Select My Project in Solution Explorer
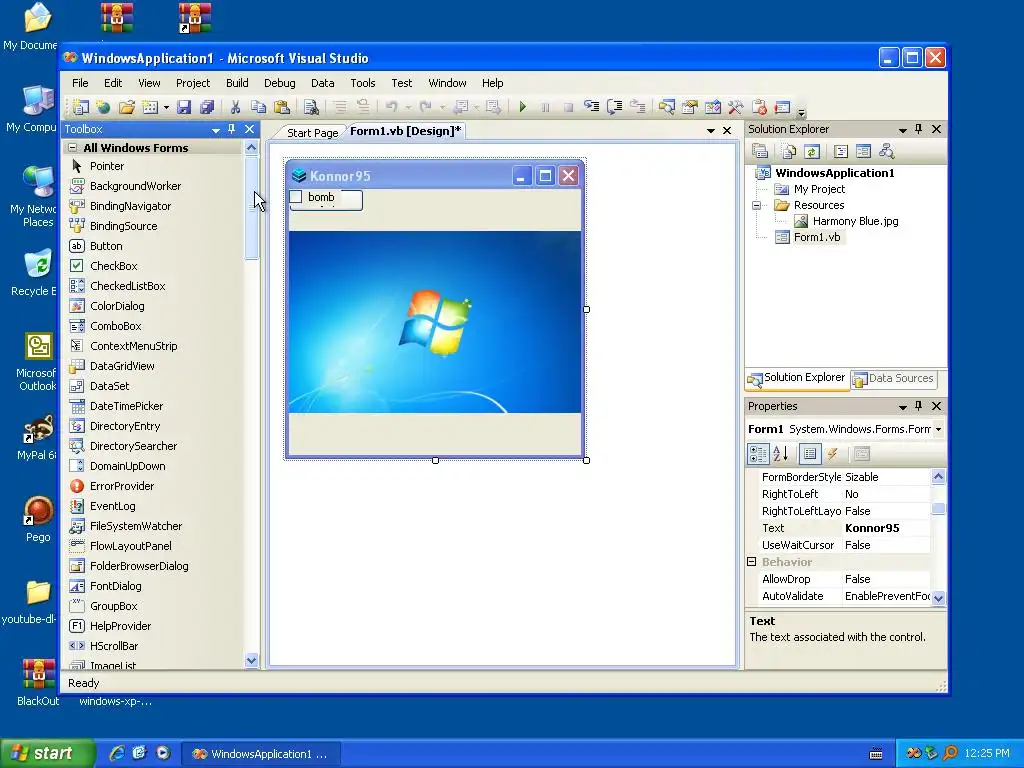 pyautogui.click(x=819, y=189)
